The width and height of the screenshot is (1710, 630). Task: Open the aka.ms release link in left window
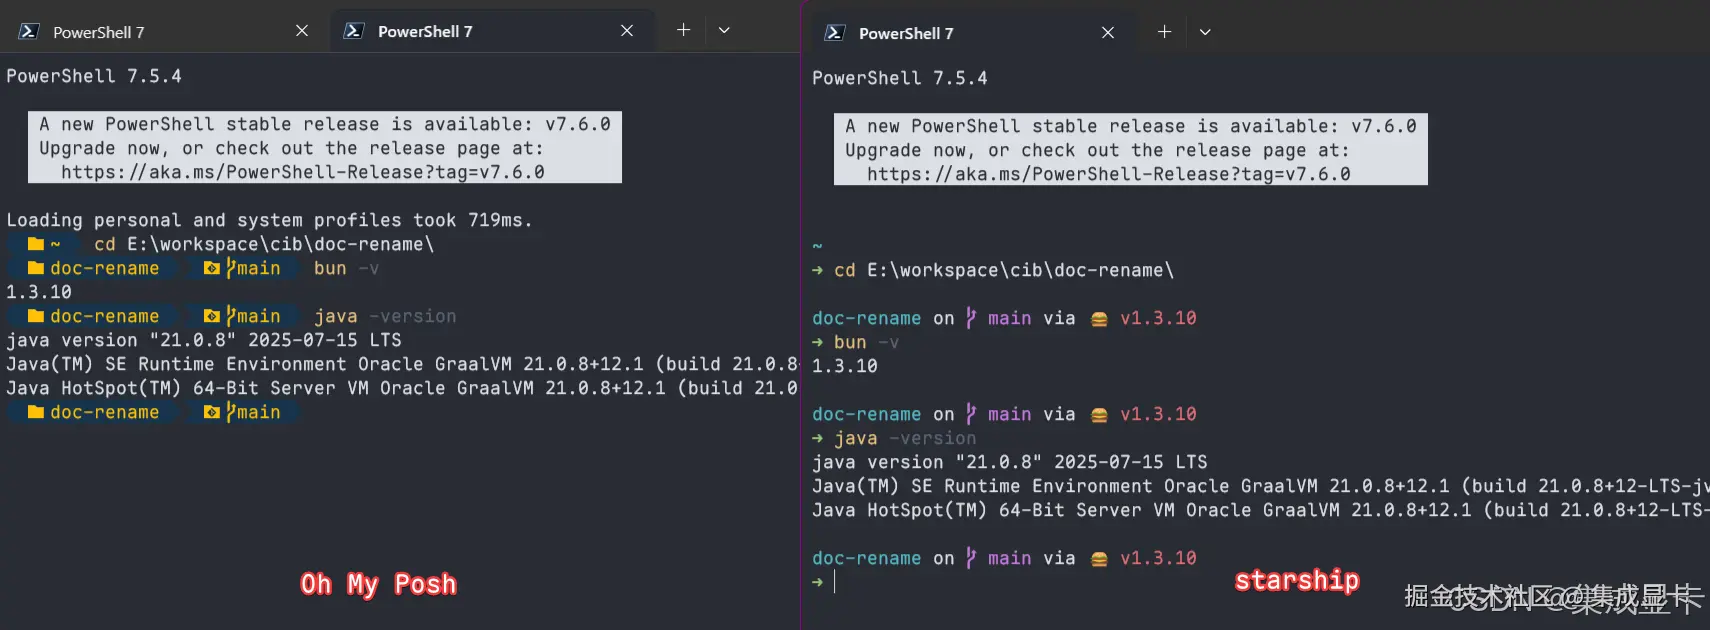pyautogui.click(x=303, y=172)
